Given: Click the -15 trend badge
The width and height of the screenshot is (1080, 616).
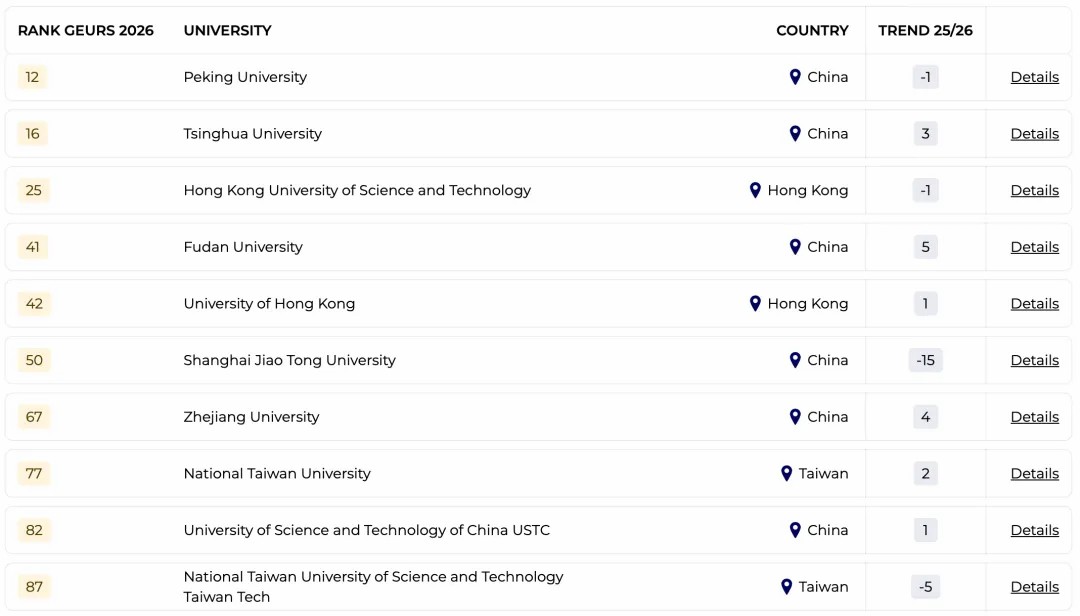Looking at the screenshot, I should pyautogui.click(x=925, y=360).
